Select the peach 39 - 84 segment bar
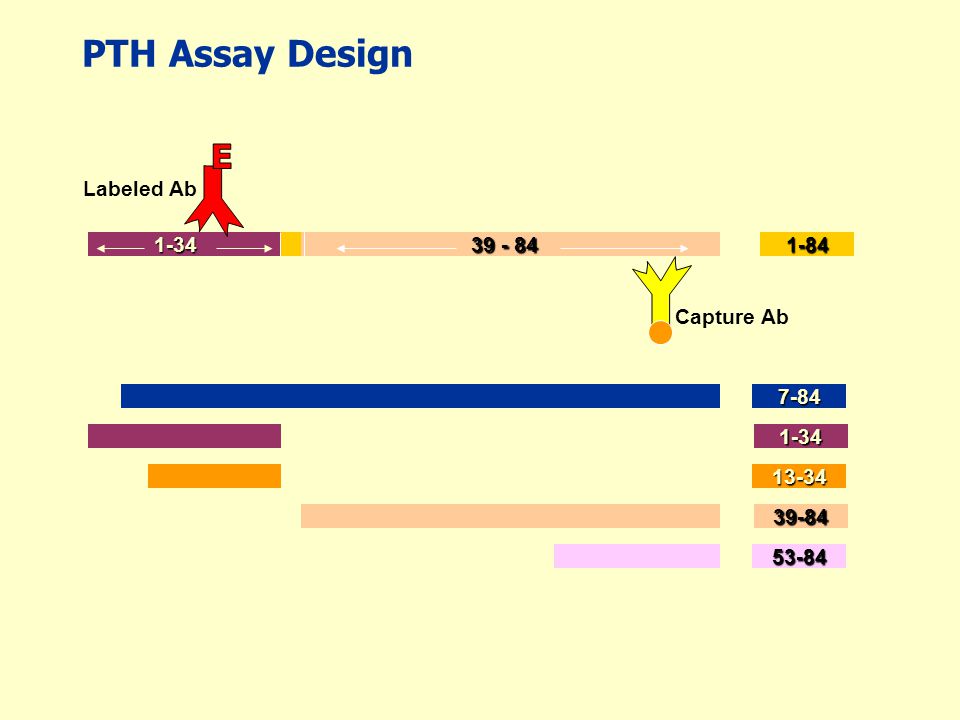960x720 pixels. pyautogui.click(x=512, y=244)
